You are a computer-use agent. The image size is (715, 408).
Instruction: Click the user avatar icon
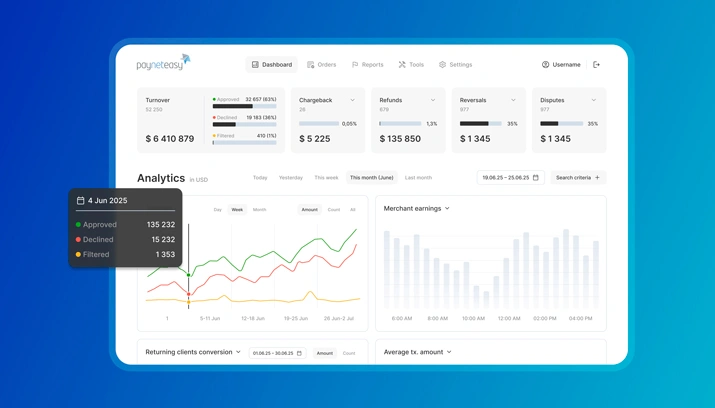pyautogui.click(x=545, y=65)
